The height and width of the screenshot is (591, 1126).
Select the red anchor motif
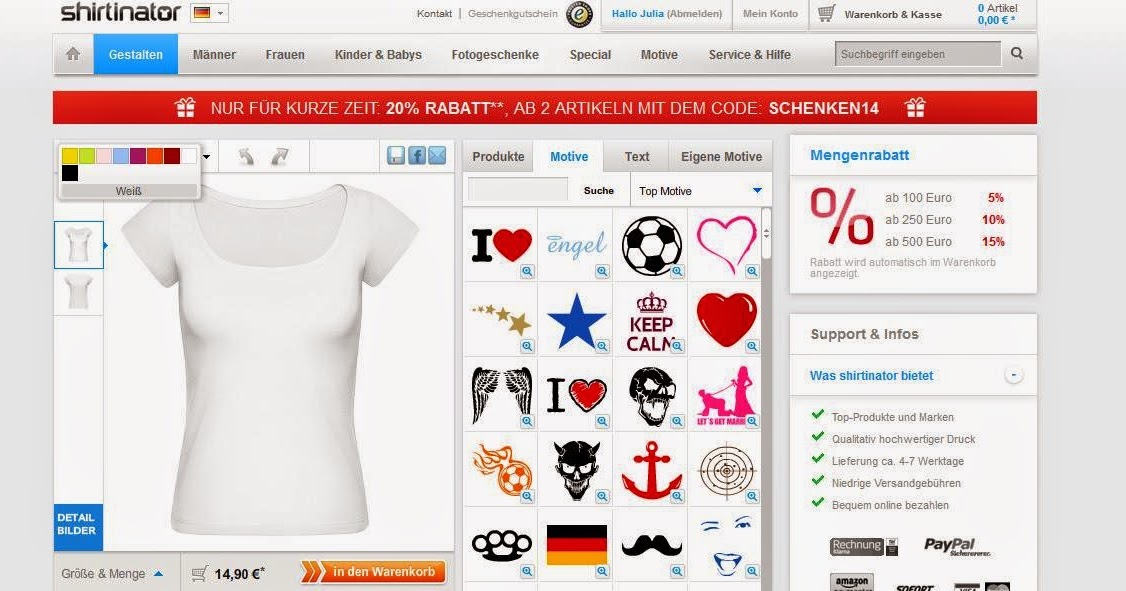click(x=651, y=470)
